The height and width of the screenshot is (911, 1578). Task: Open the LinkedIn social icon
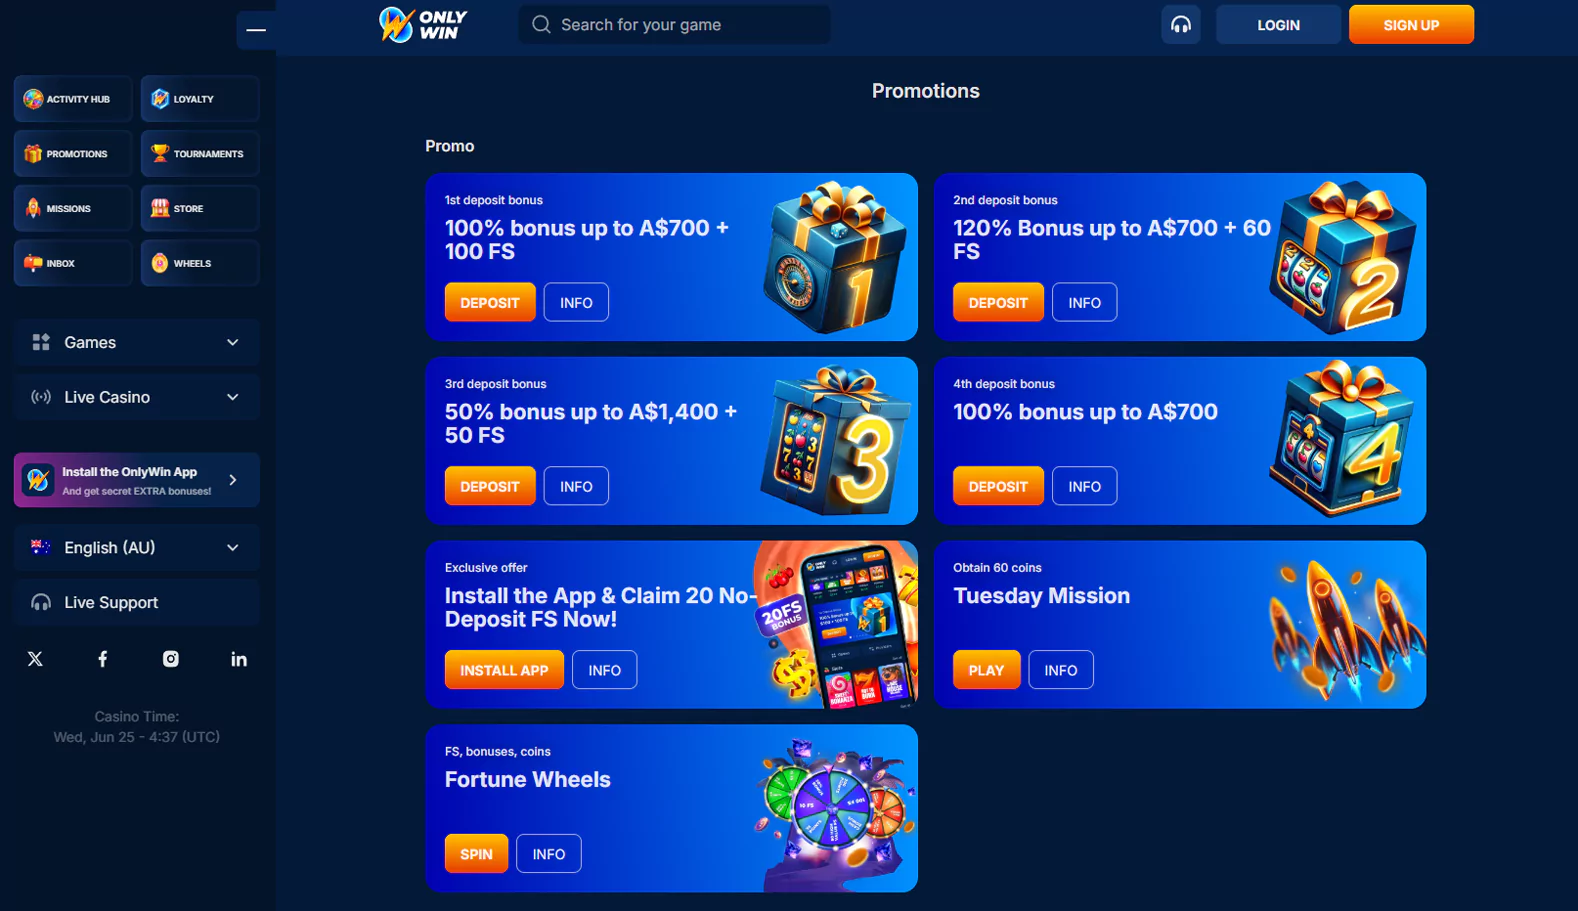239,659
